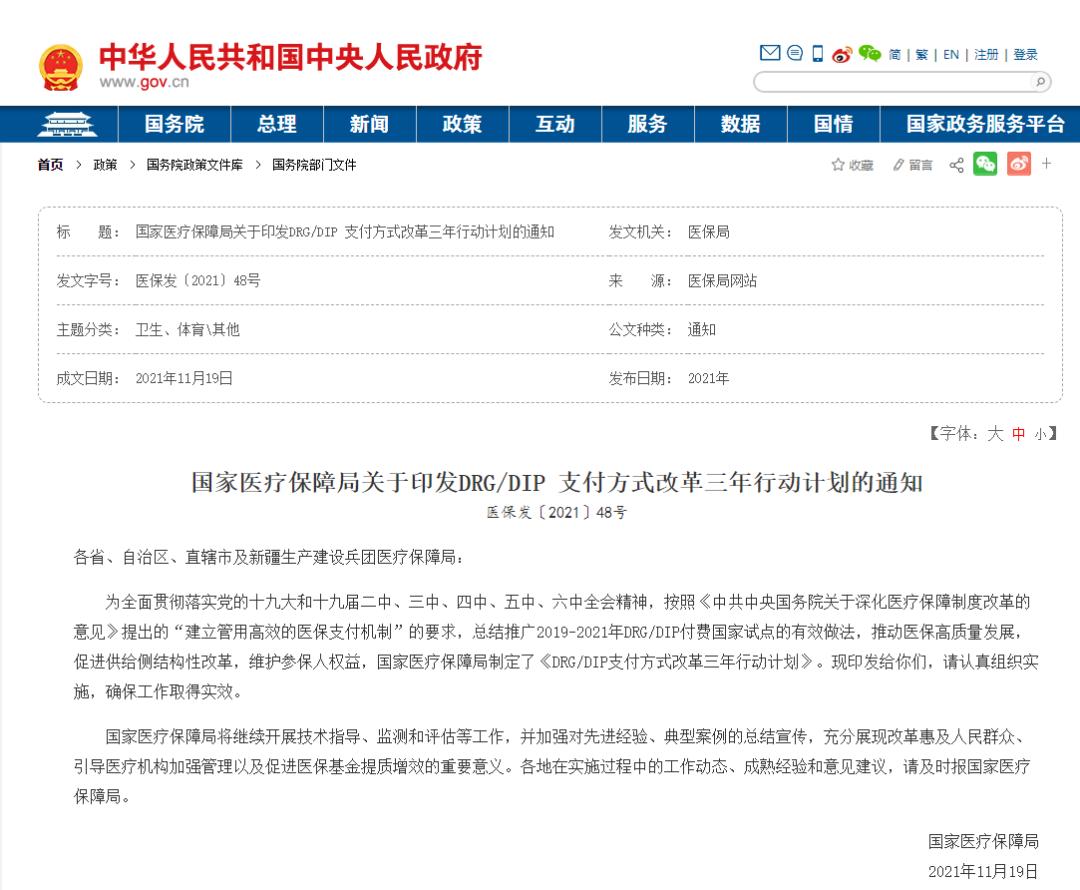Switch text to 简 simplified Chinese
The image size is (1080, 890).
(x=896, y=54)
